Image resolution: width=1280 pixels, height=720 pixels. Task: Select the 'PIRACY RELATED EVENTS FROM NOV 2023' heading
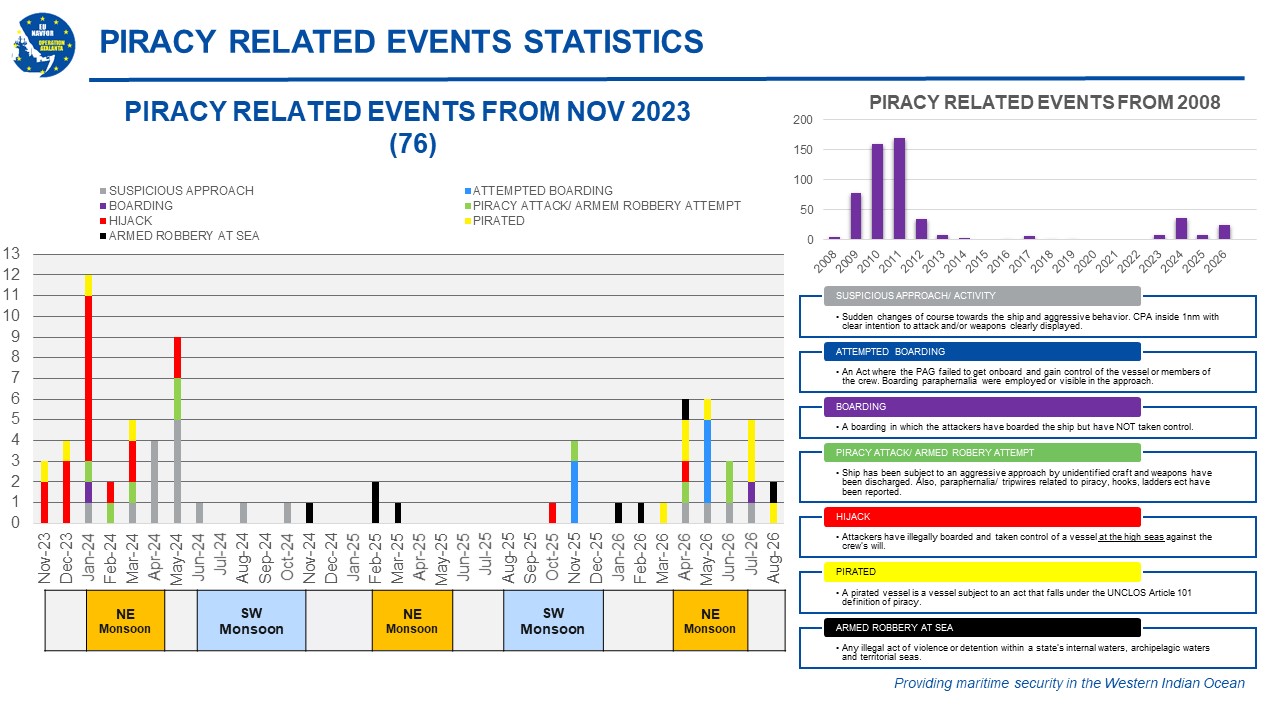(407, 112)
